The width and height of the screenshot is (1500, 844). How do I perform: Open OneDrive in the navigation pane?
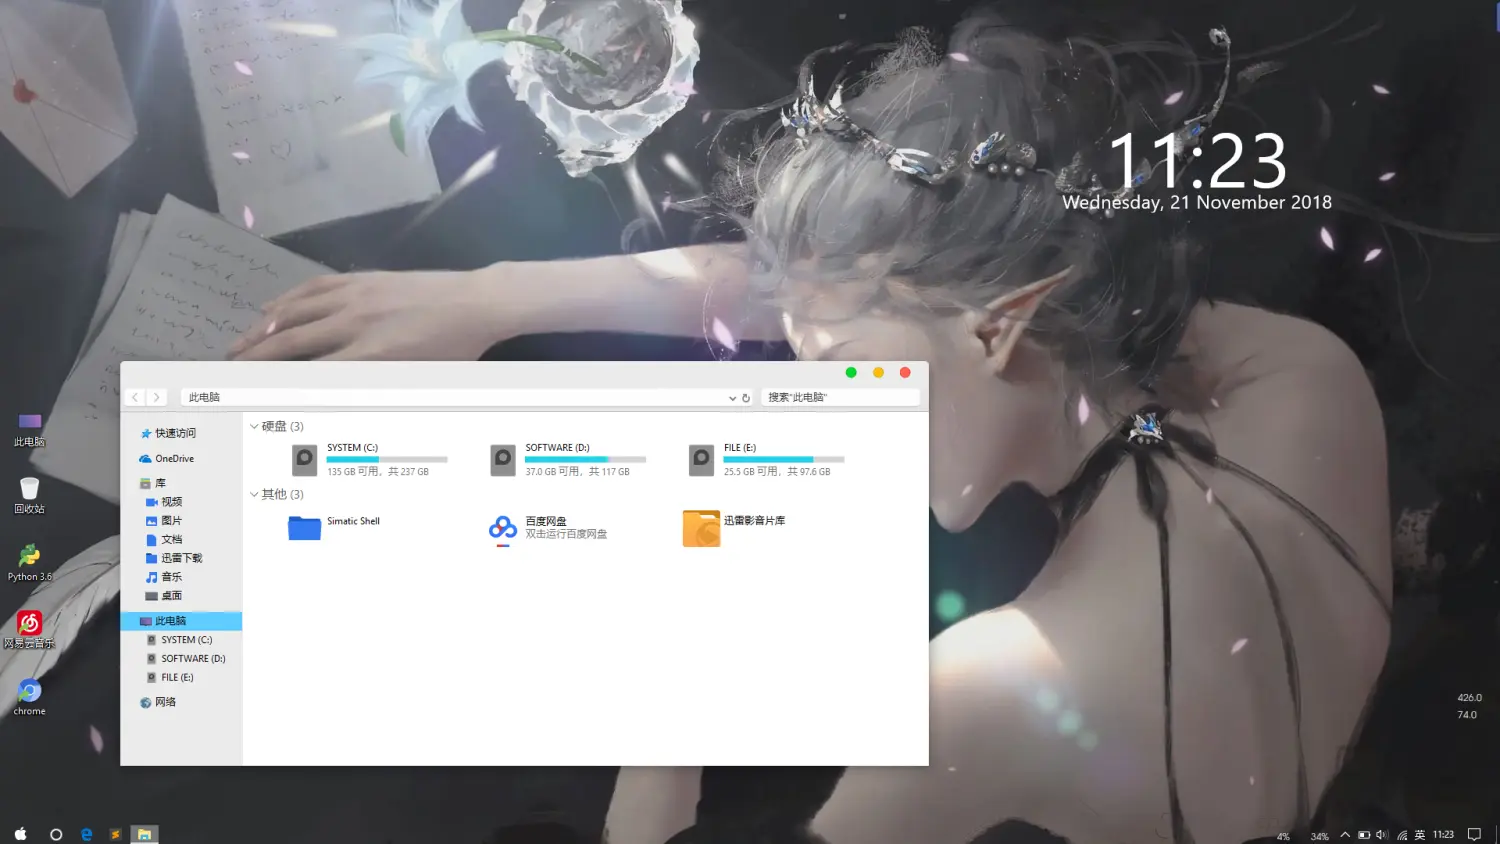click(167, 458)
